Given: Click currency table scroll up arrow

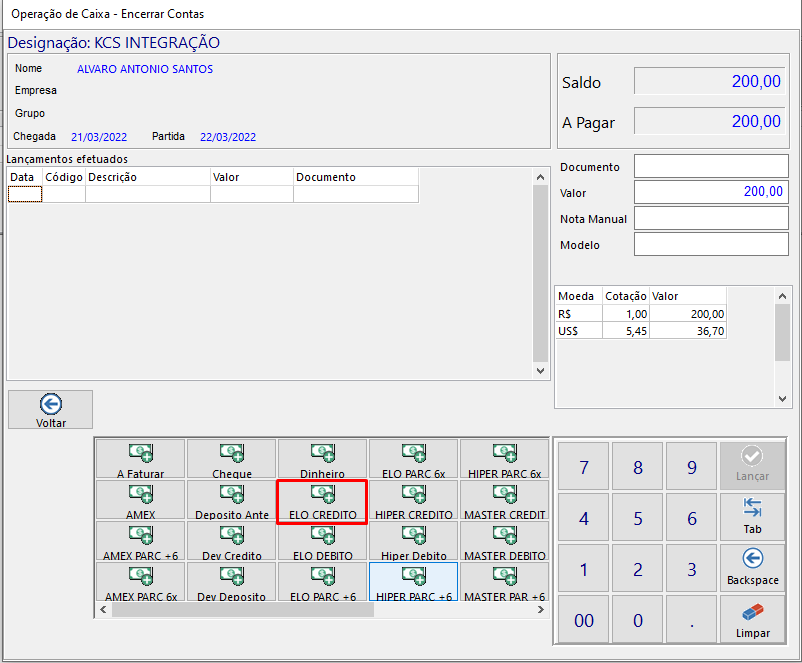Looking at the screenshot, I should [782, 296].
